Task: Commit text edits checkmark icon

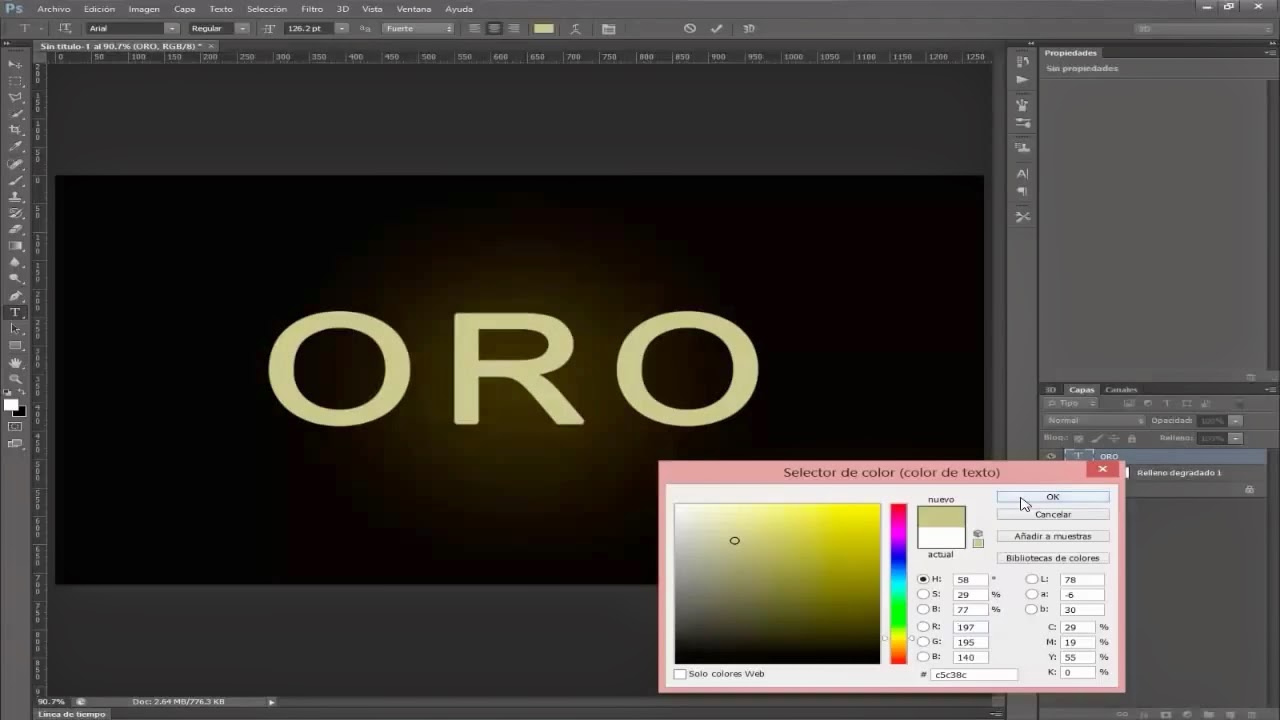Action: [x=716, y=28]
